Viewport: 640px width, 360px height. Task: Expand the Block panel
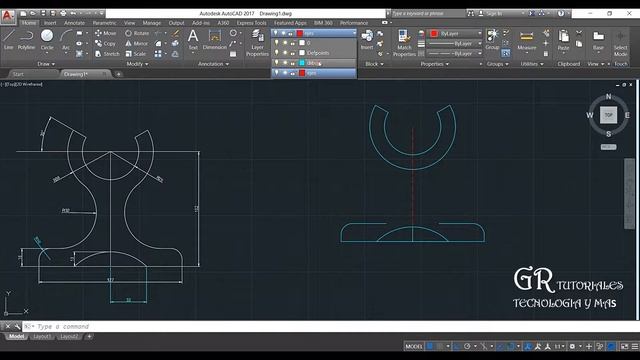[374, 64]
